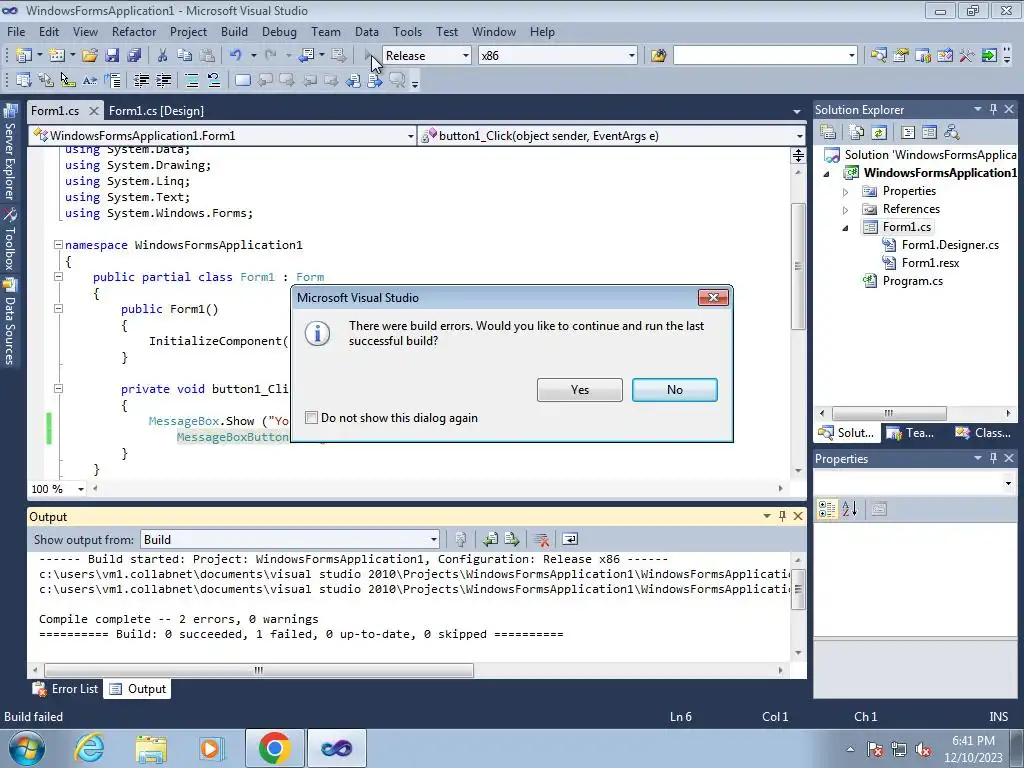Click the Add New Item toolbar icon
1024x768 pixels.
56,56
